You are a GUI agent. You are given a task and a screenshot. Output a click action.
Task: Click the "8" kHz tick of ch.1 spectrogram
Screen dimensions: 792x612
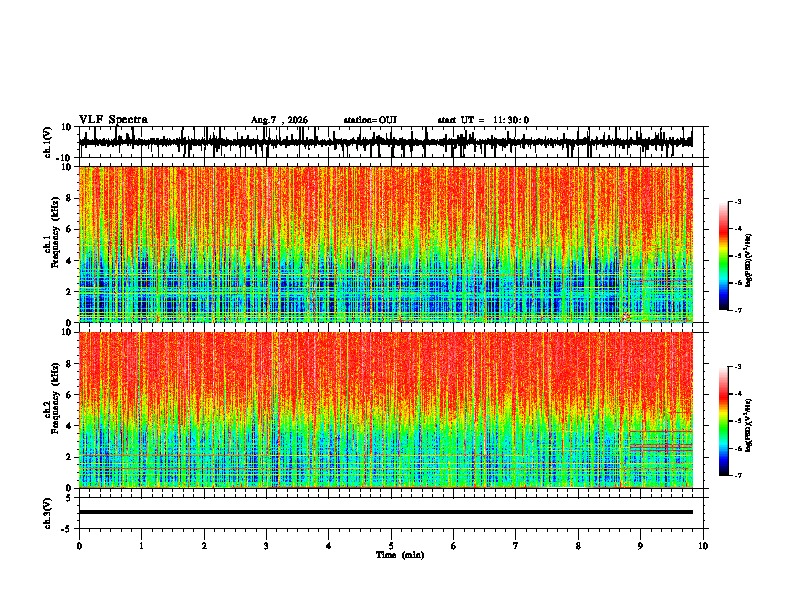point(69,198)
